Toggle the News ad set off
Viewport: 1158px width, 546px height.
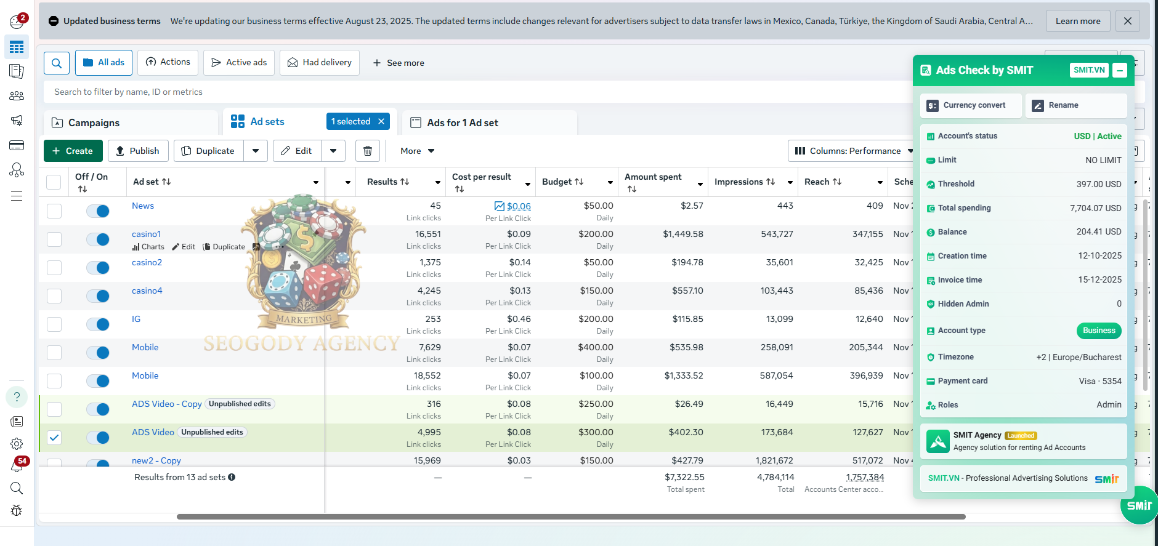pos(97,211)
